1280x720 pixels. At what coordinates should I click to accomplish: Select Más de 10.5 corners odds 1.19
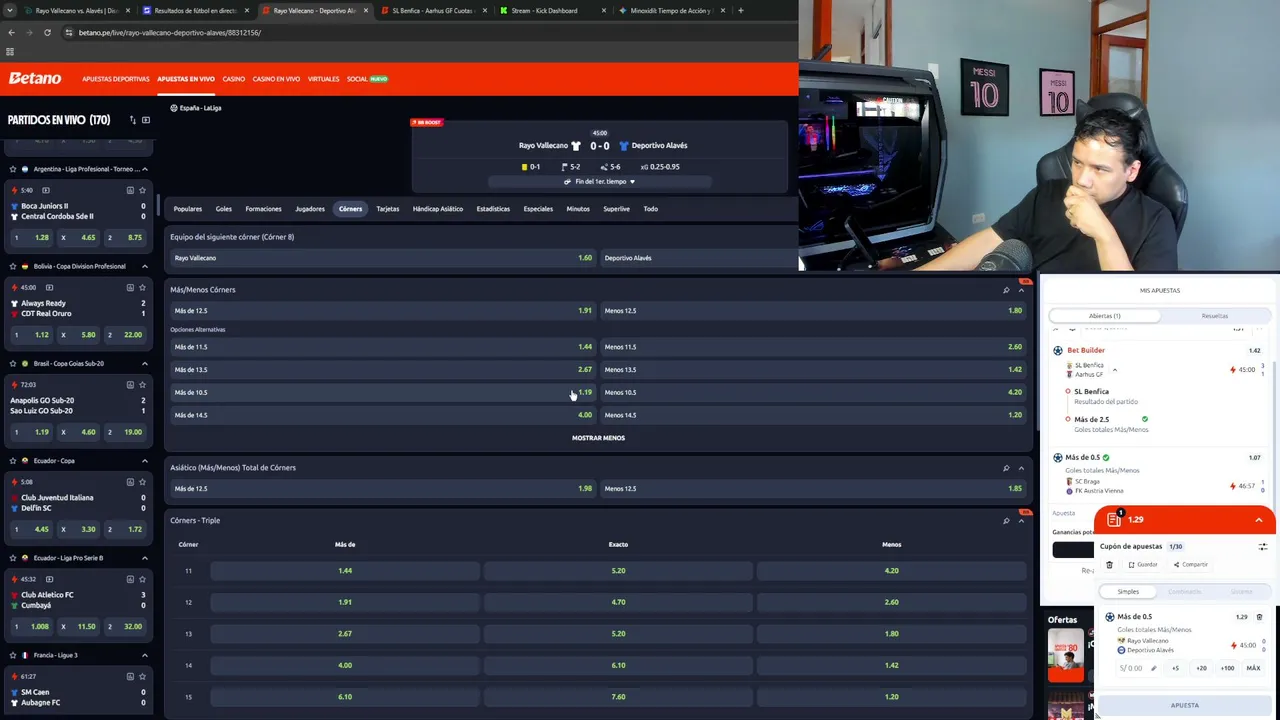[x=383, y=393]
